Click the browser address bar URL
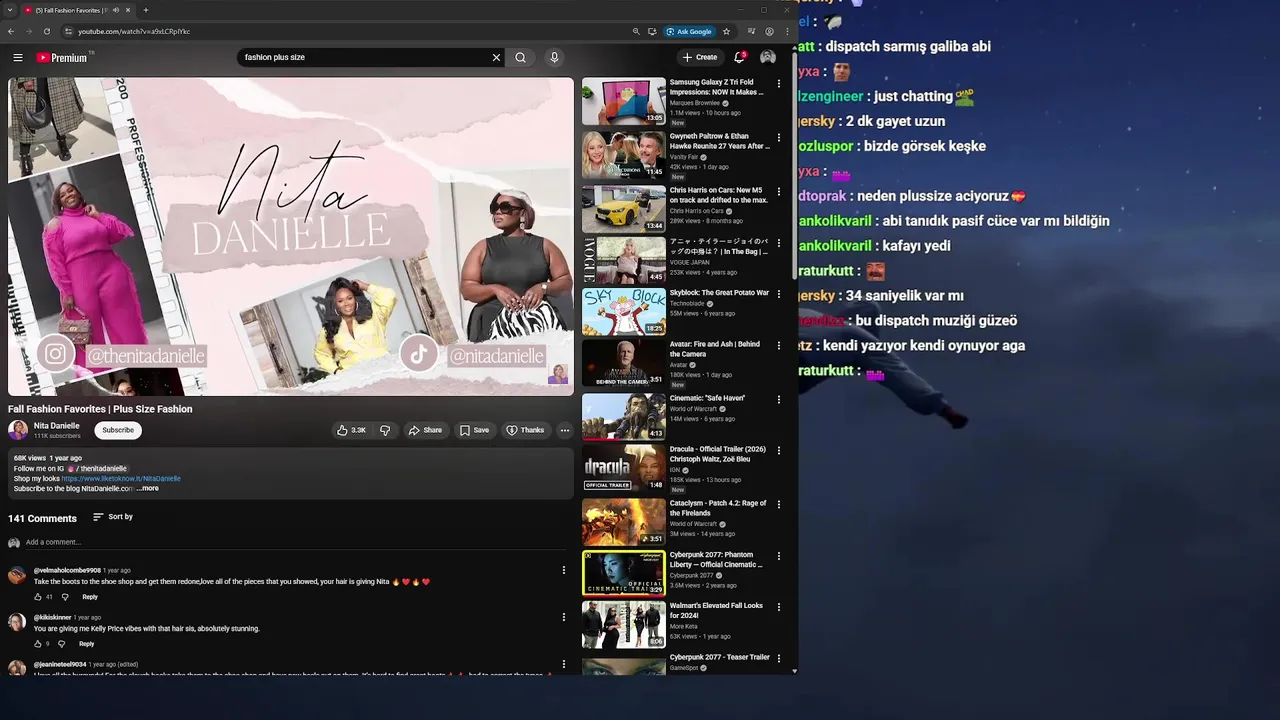Image resolution: width=1280 pixels, height=720 pixels. (x=134, y=31)
